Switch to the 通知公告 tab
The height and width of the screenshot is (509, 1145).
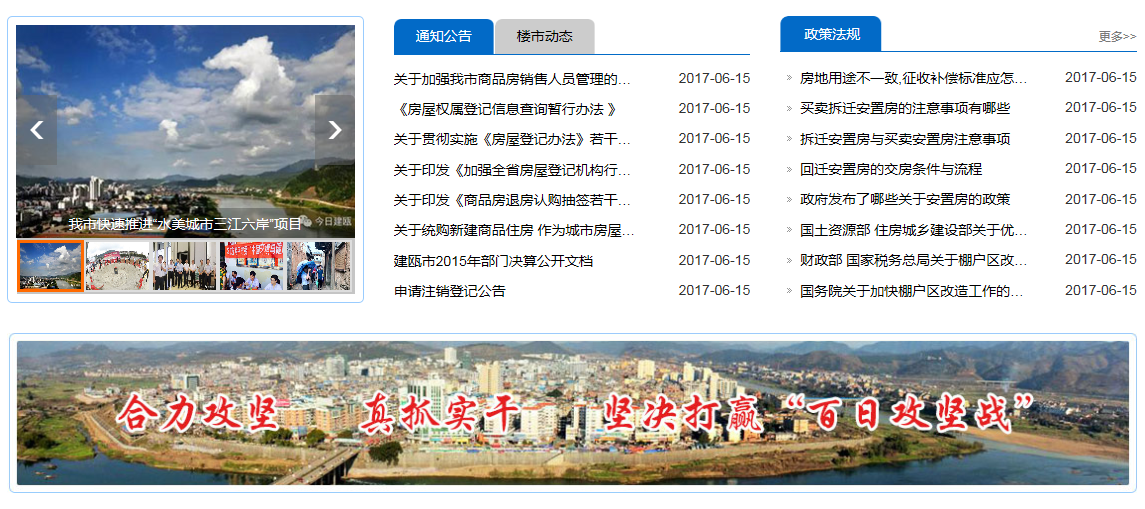(x=443, y=37)
